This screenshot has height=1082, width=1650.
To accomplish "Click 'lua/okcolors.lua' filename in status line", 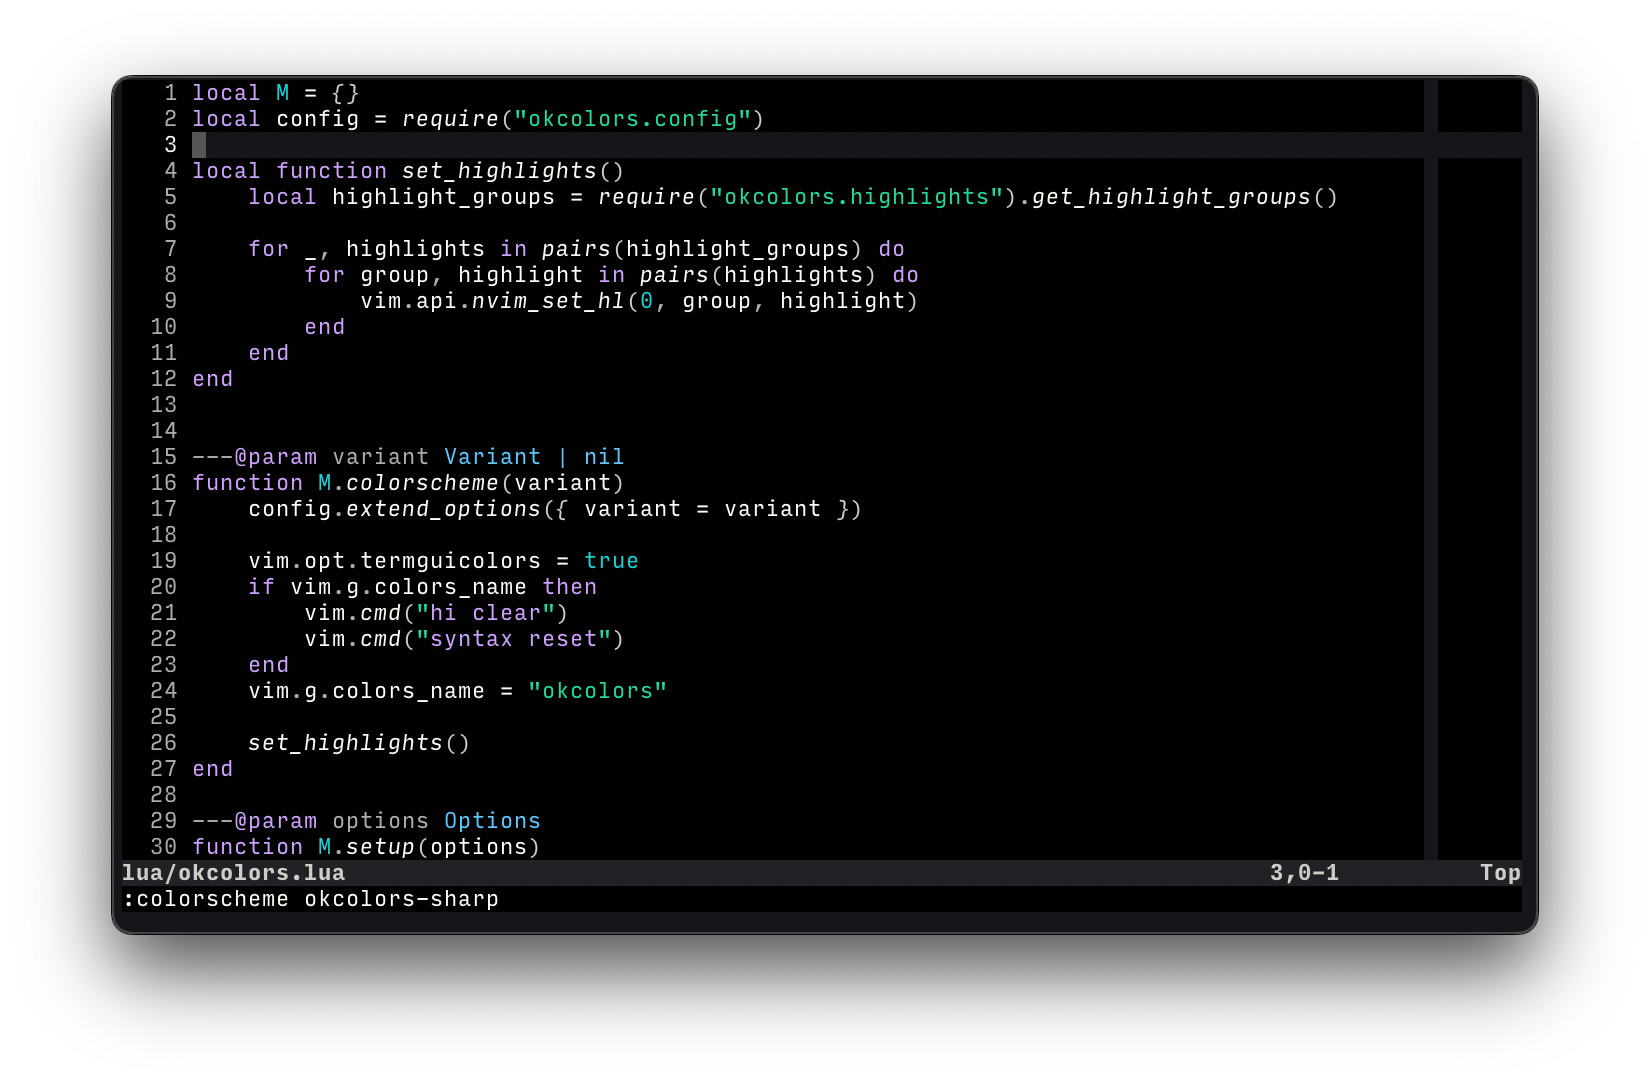I will (x=233, y=873).
